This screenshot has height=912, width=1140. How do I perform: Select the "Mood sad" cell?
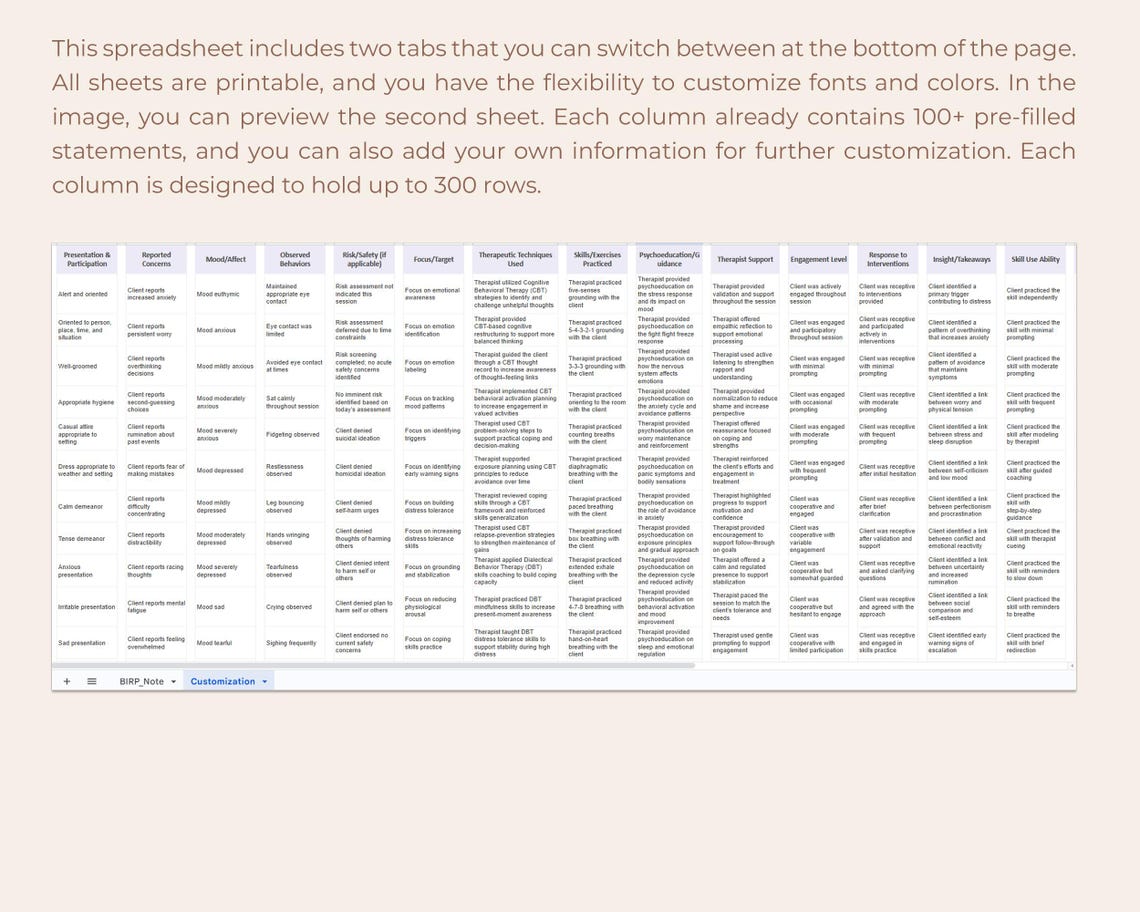225,607
